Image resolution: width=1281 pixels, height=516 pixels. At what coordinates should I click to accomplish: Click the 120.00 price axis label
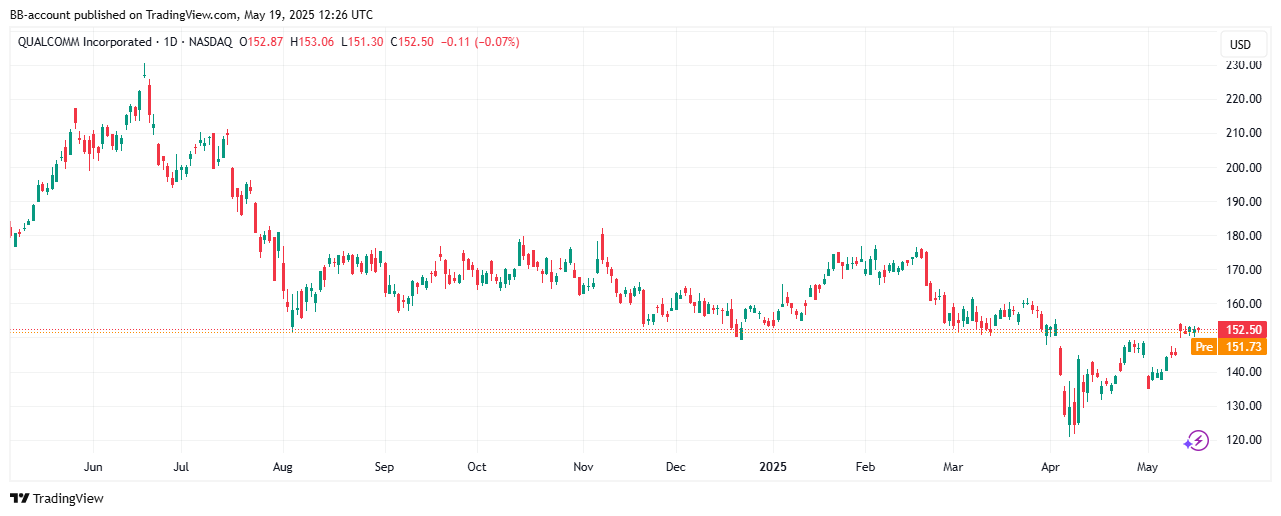tap(1244, 440)
